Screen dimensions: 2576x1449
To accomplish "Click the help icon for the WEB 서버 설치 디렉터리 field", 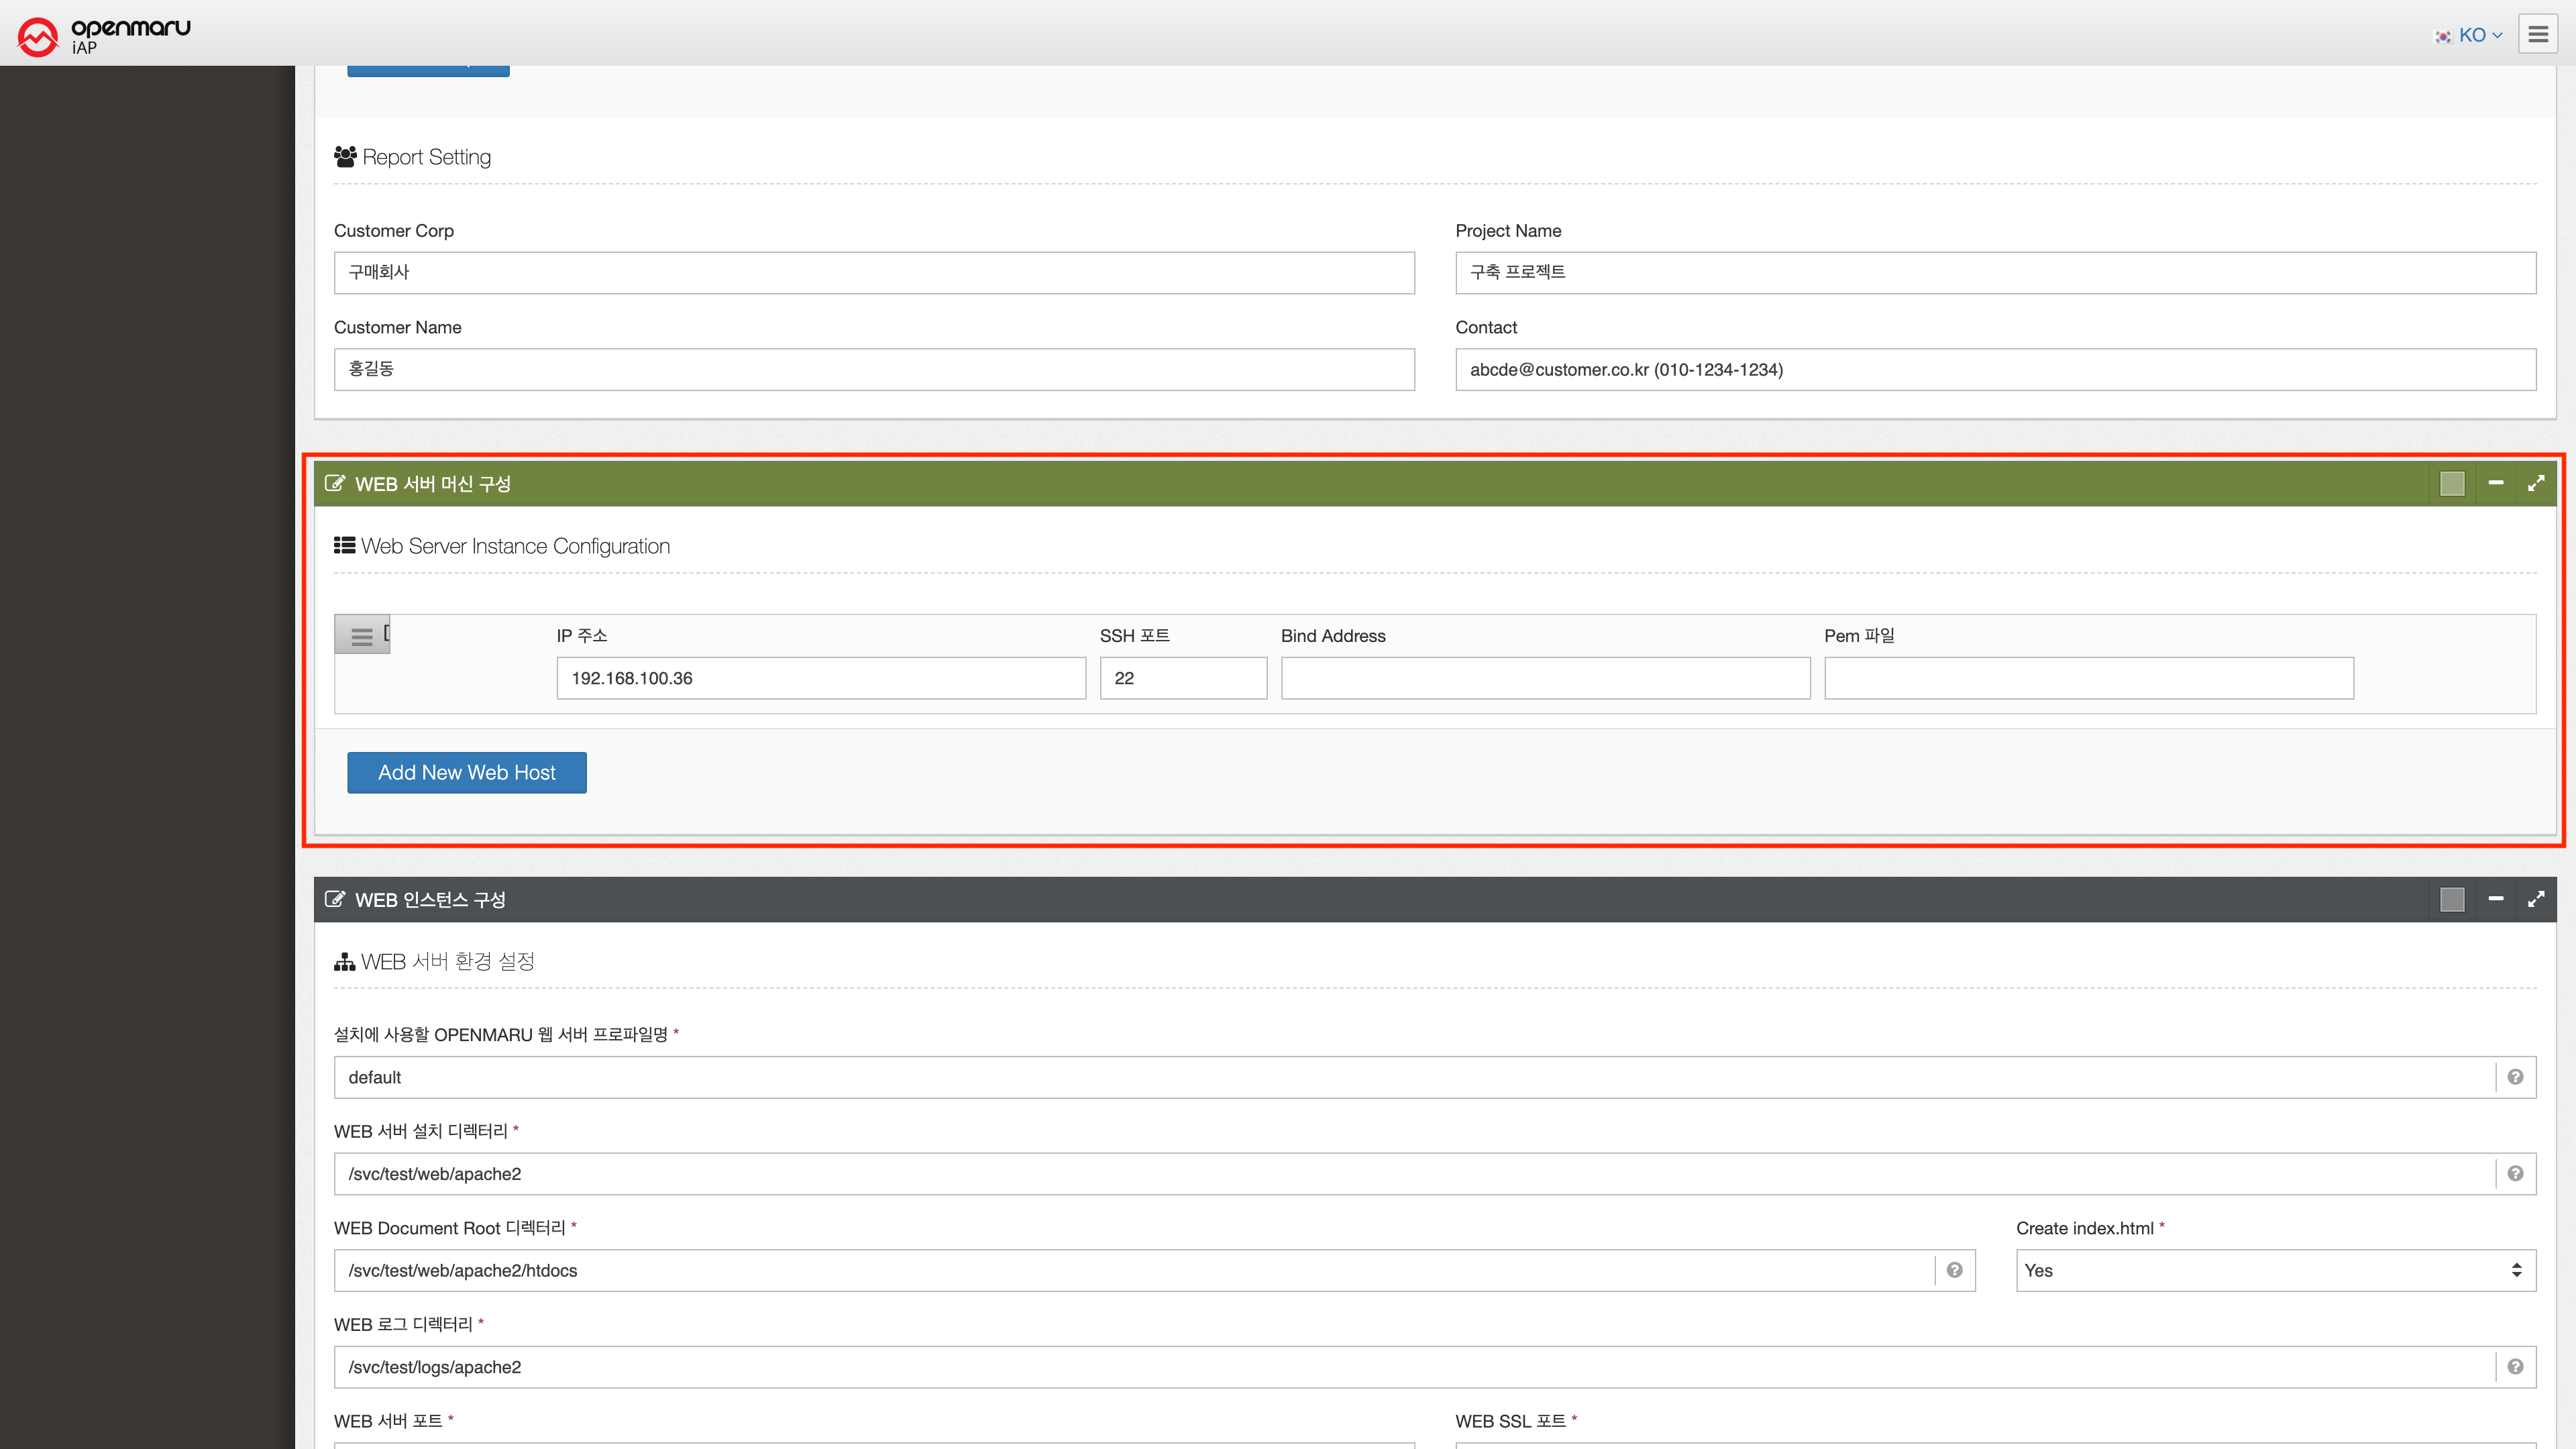I will click(2515, 1174).
